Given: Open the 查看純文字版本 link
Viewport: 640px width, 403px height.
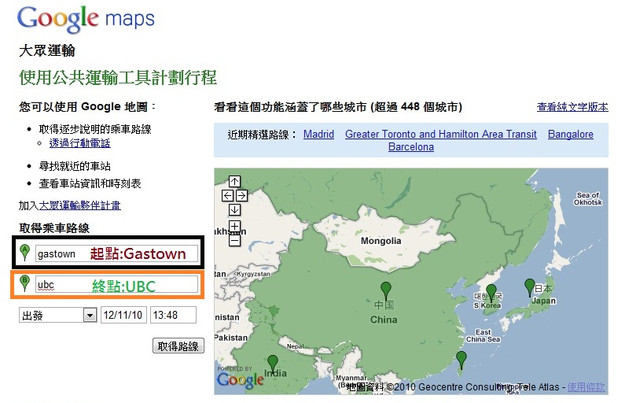Looking at the screenshot, I should click(x=572, y=107).
